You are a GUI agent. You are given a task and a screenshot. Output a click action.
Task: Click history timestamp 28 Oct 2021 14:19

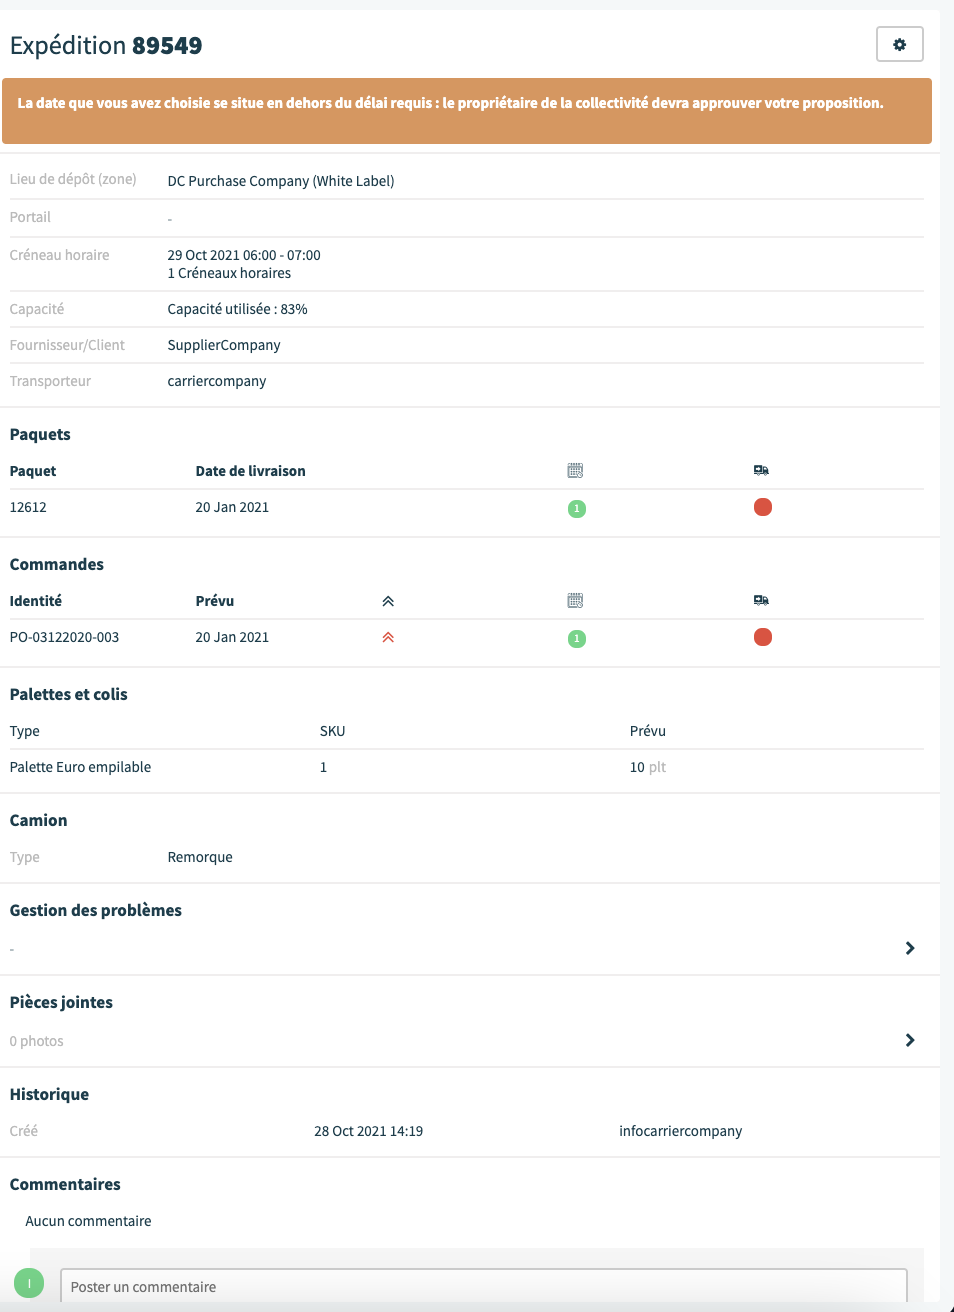pos(368,1131)
